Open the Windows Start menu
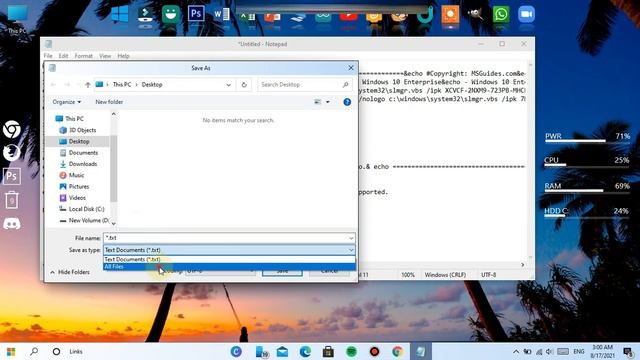Viewport: 640px width, 360px height. (x=11, y=351)
